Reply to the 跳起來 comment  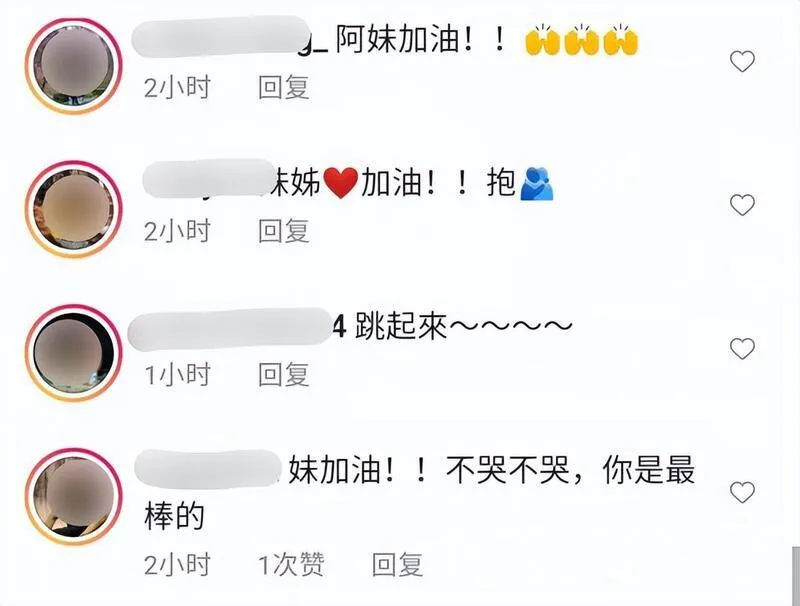[284, 375]
